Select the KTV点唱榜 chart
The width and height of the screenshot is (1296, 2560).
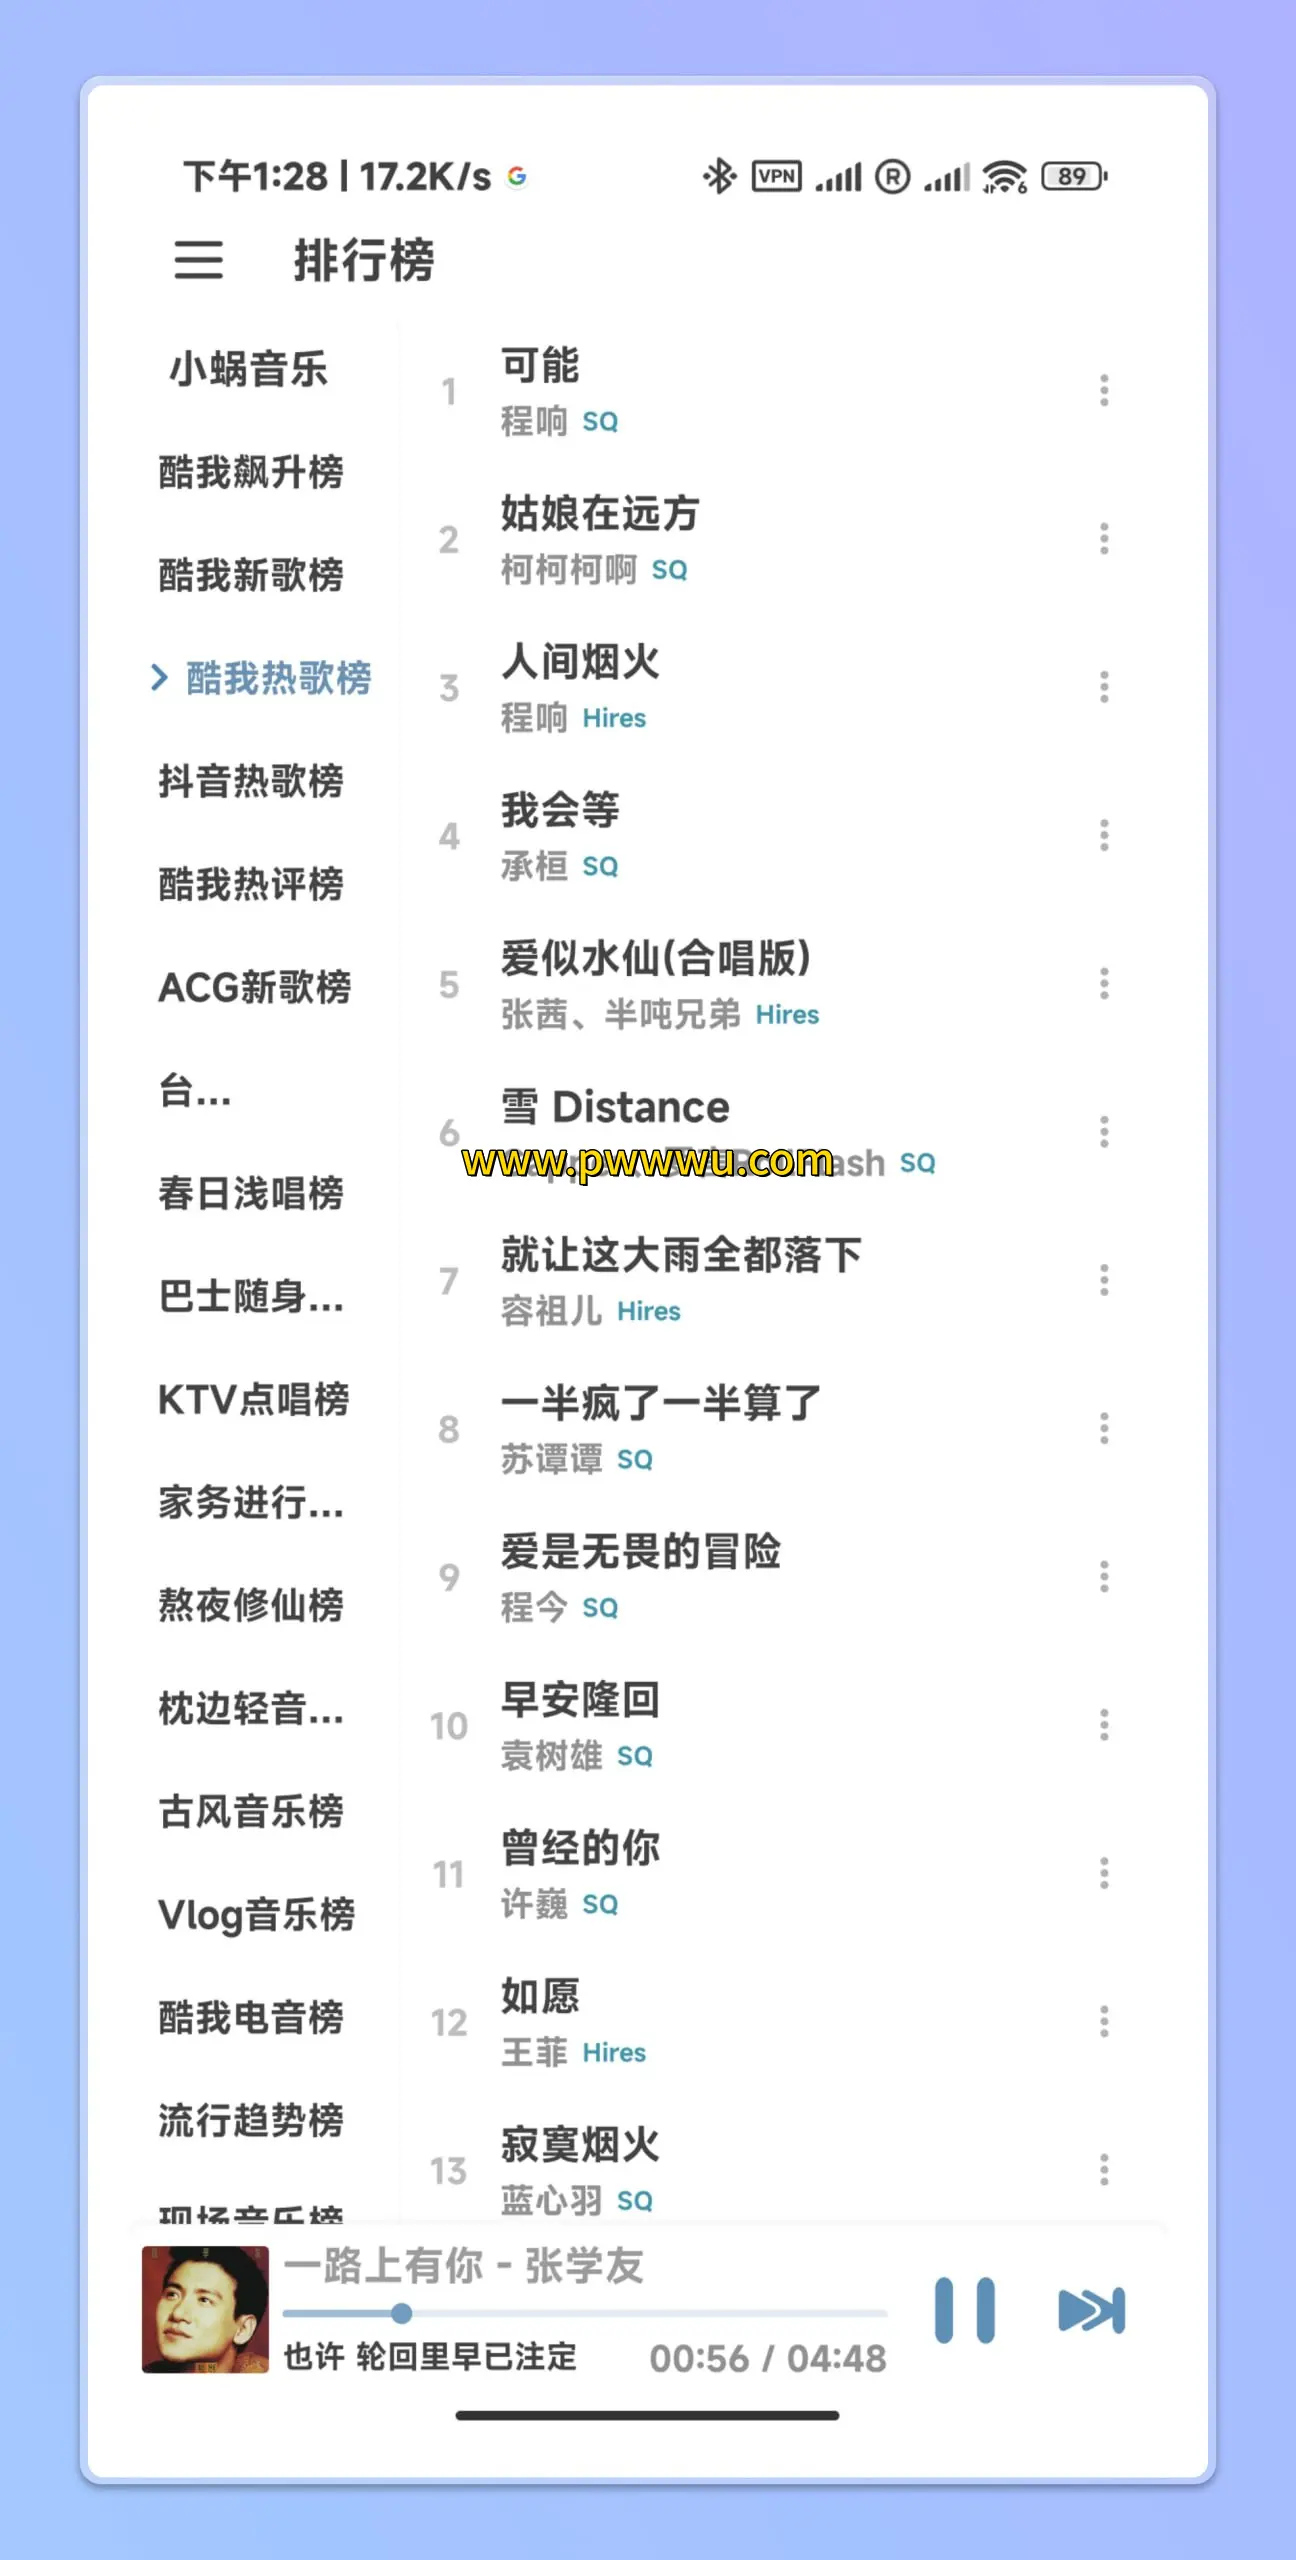[253, 1399]
